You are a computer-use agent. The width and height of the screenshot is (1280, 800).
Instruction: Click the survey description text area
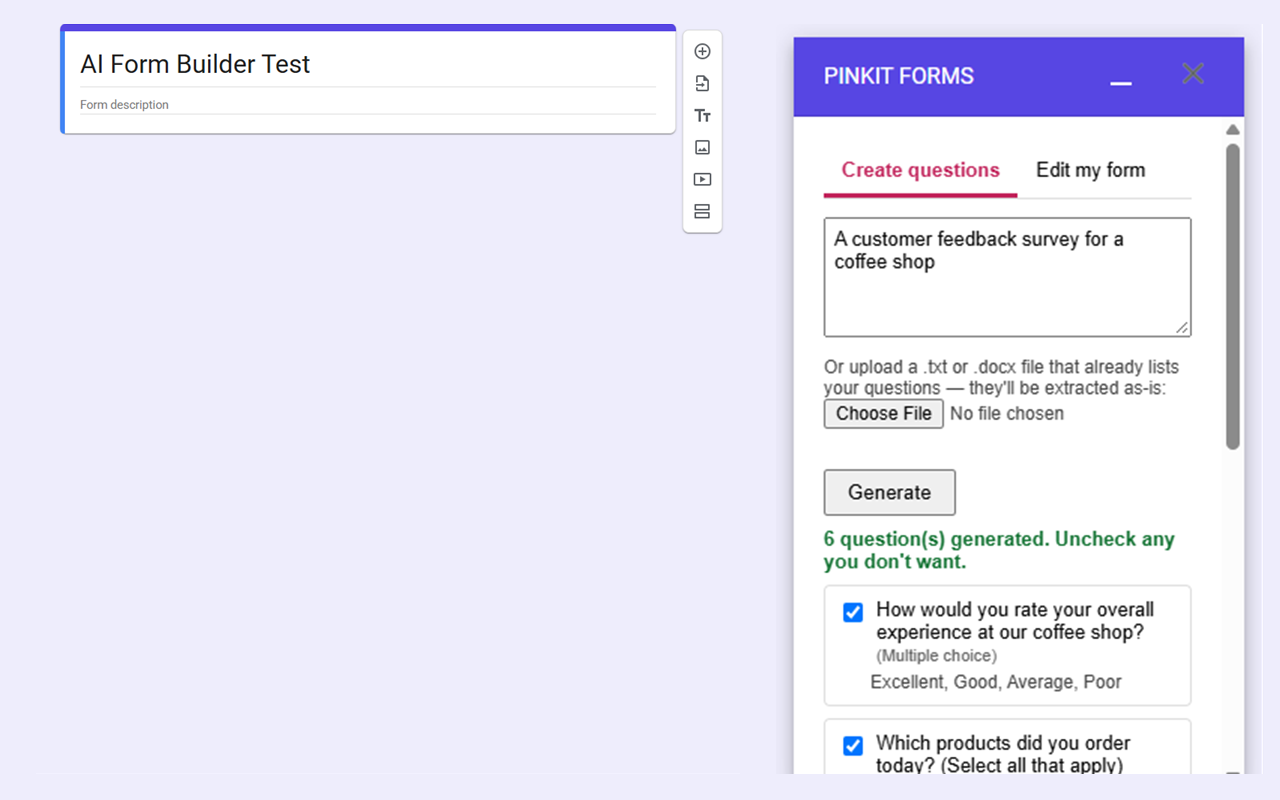coord(1007,277)
